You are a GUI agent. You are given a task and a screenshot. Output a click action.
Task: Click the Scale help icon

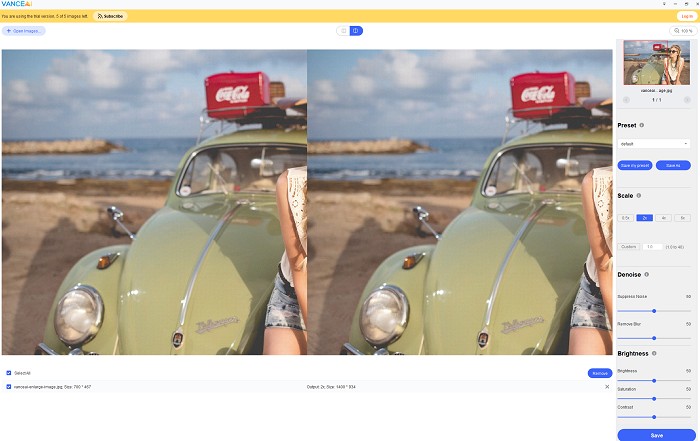(x=640, y=196)
